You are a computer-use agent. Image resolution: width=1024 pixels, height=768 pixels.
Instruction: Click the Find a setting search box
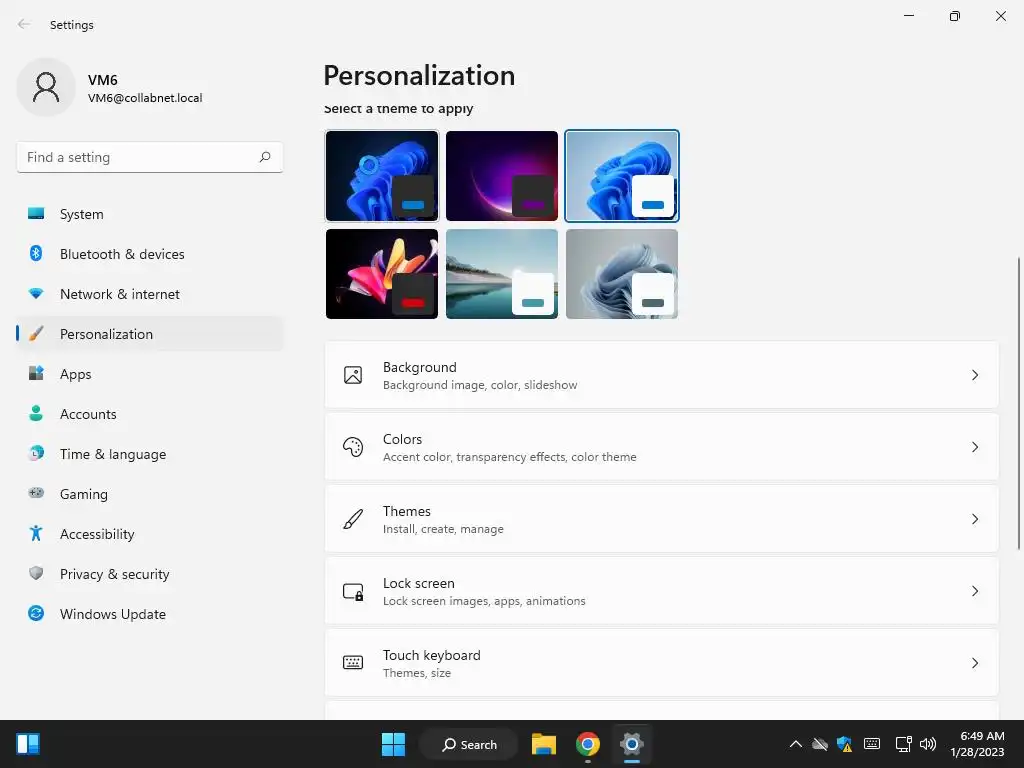(x=150, y=157)
